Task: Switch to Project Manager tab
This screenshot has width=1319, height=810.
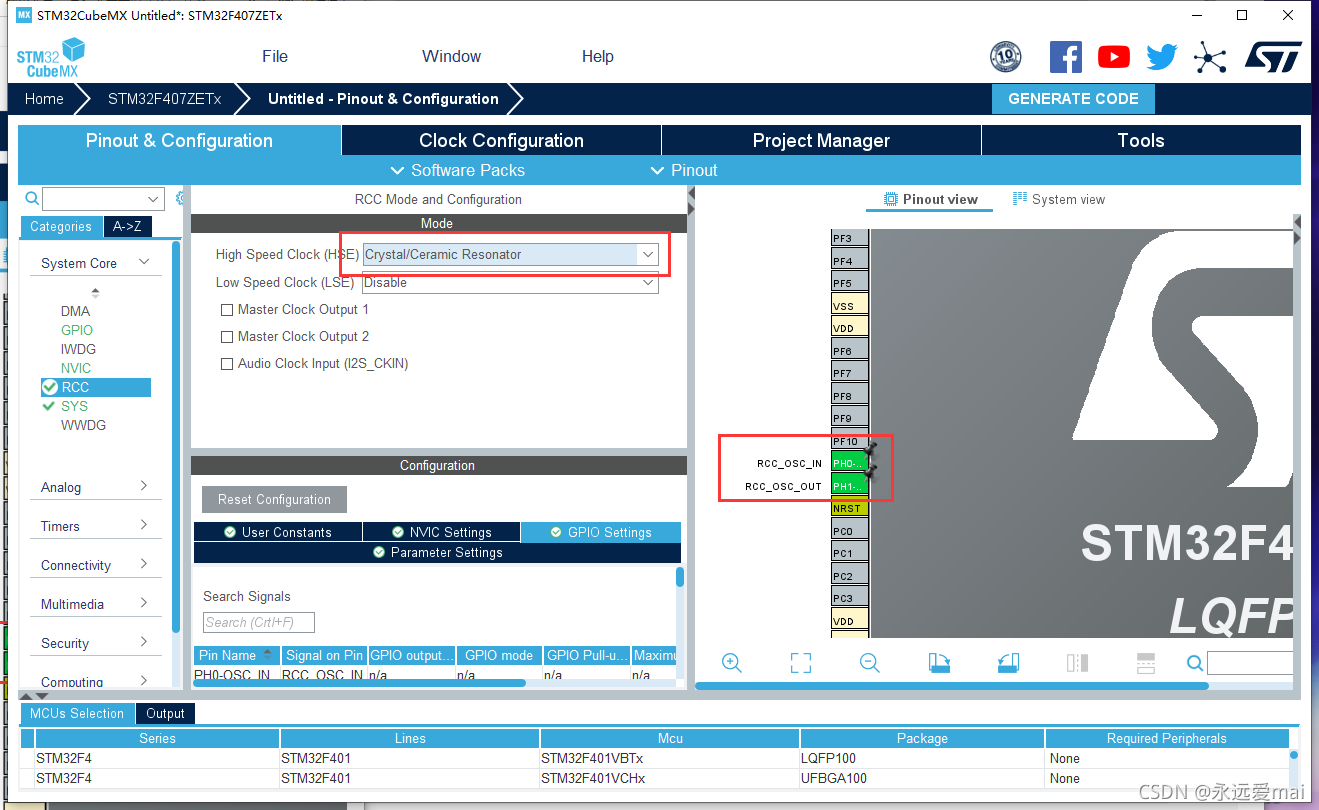Action: coord(821,140)
